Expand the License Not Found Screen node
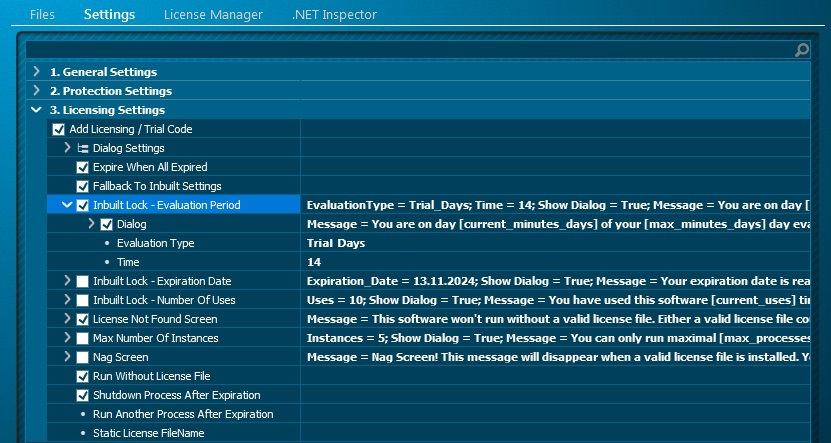The width and height of the screenshot is (831, 443). pyautogui.click(x=68, y=319)
